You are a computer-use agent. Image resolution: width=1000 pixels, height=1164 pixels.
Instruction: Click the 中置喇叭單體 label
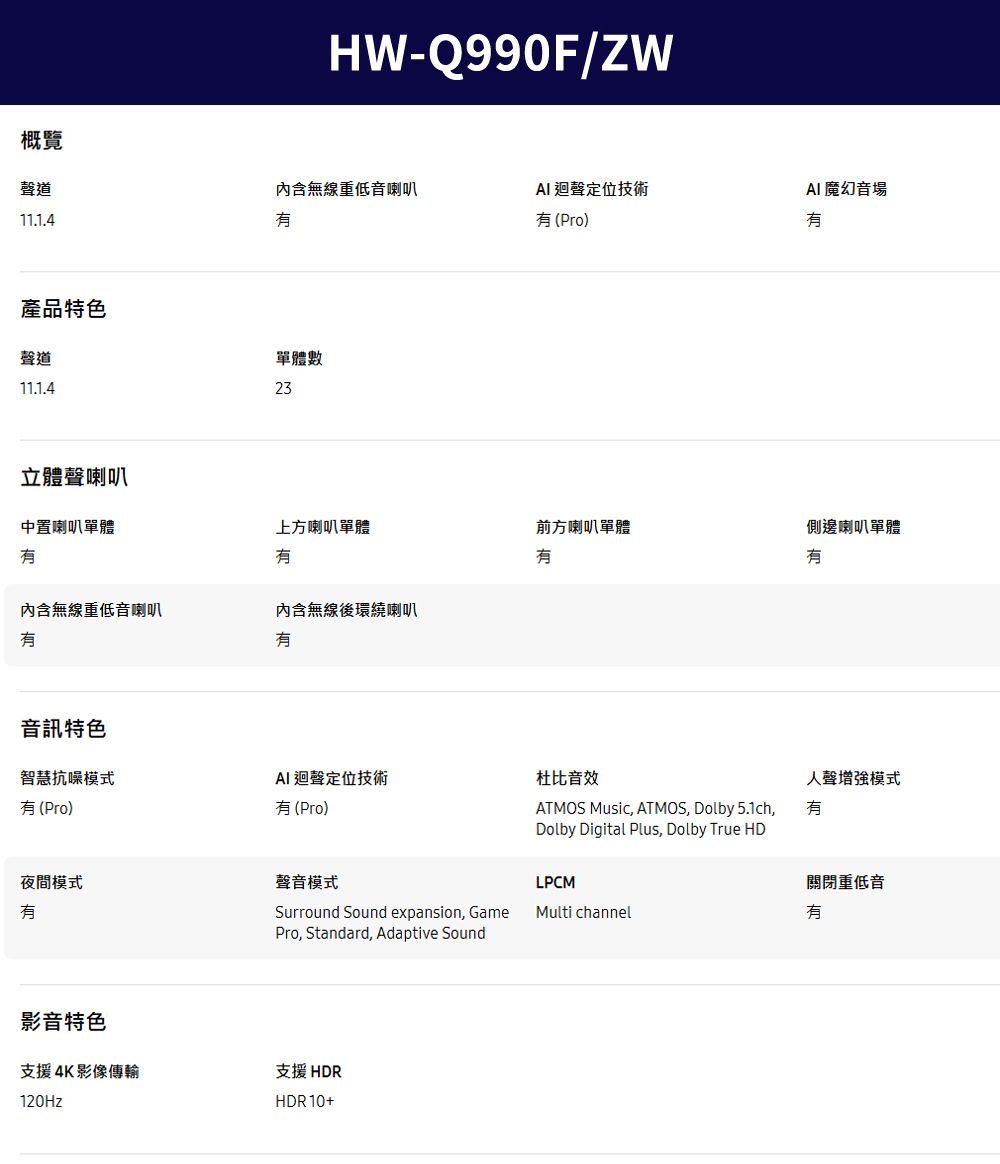(68, 527)
